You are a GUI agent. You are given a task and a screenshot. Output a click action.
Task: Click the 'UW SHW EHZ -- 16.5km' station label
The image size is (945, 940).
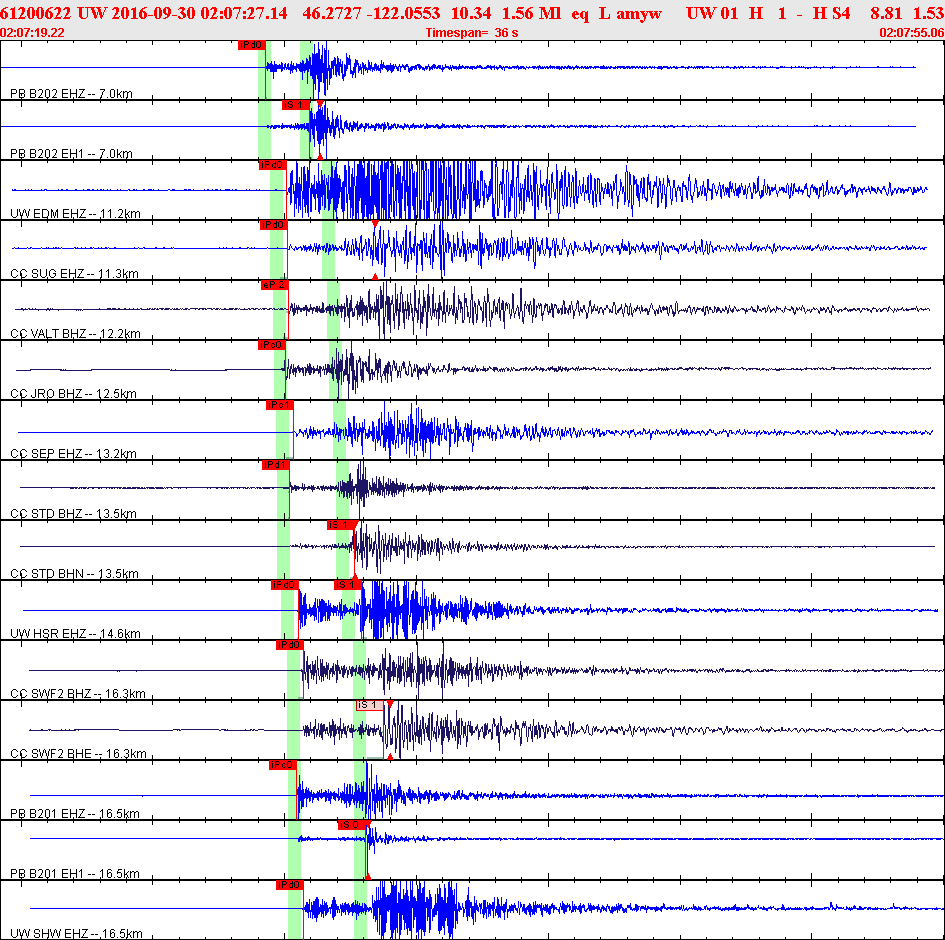tap(77, 933)
